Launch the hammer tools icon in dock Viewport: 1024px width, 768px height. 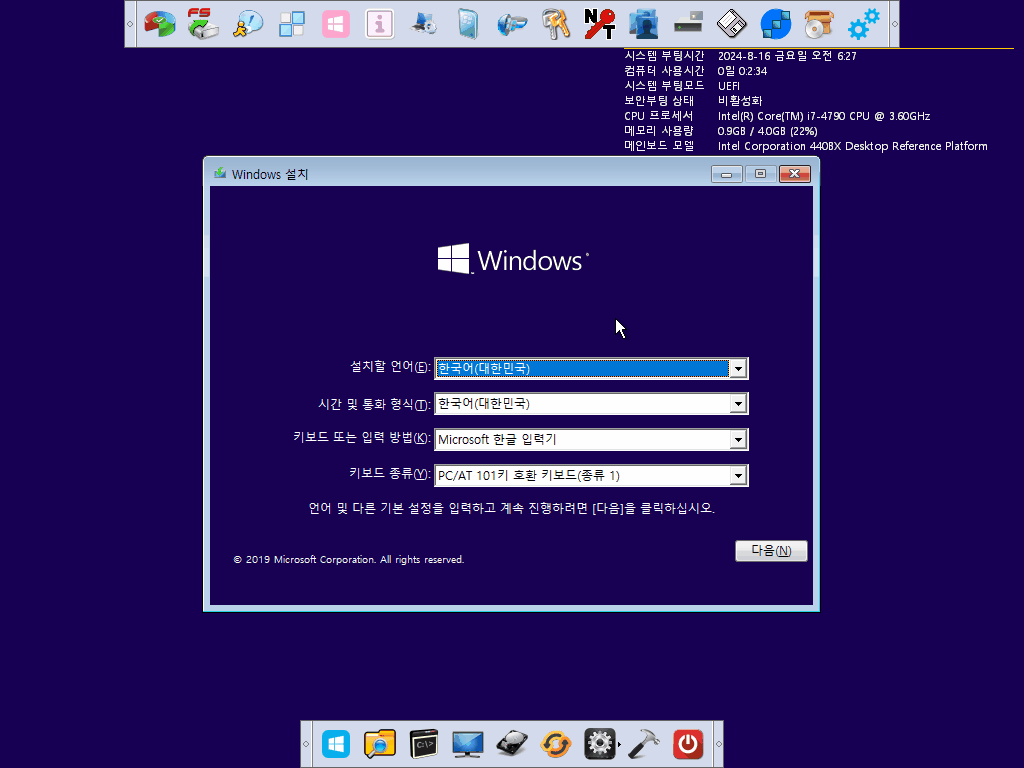[643, 744]
